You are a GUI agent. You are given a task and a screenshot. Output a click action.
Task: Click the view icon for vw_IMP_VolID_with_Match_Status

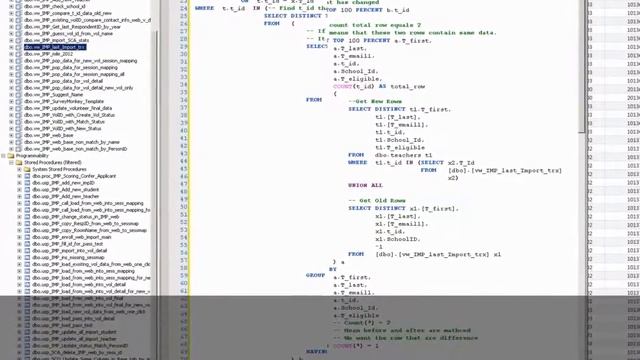point(18,122)
